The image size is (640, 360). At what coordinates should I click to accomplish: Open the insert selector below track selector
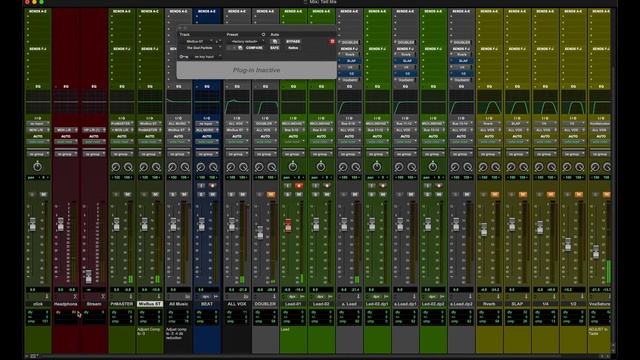coord(201,48)
